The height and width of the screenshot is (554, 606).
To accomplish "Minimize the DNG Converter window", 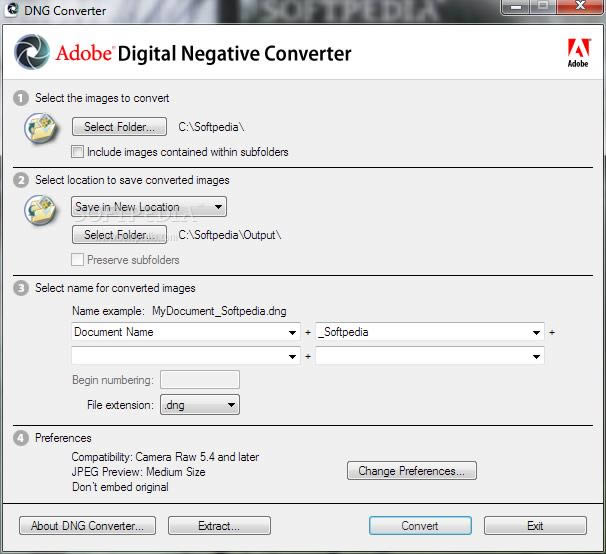I will click(516, 7).
